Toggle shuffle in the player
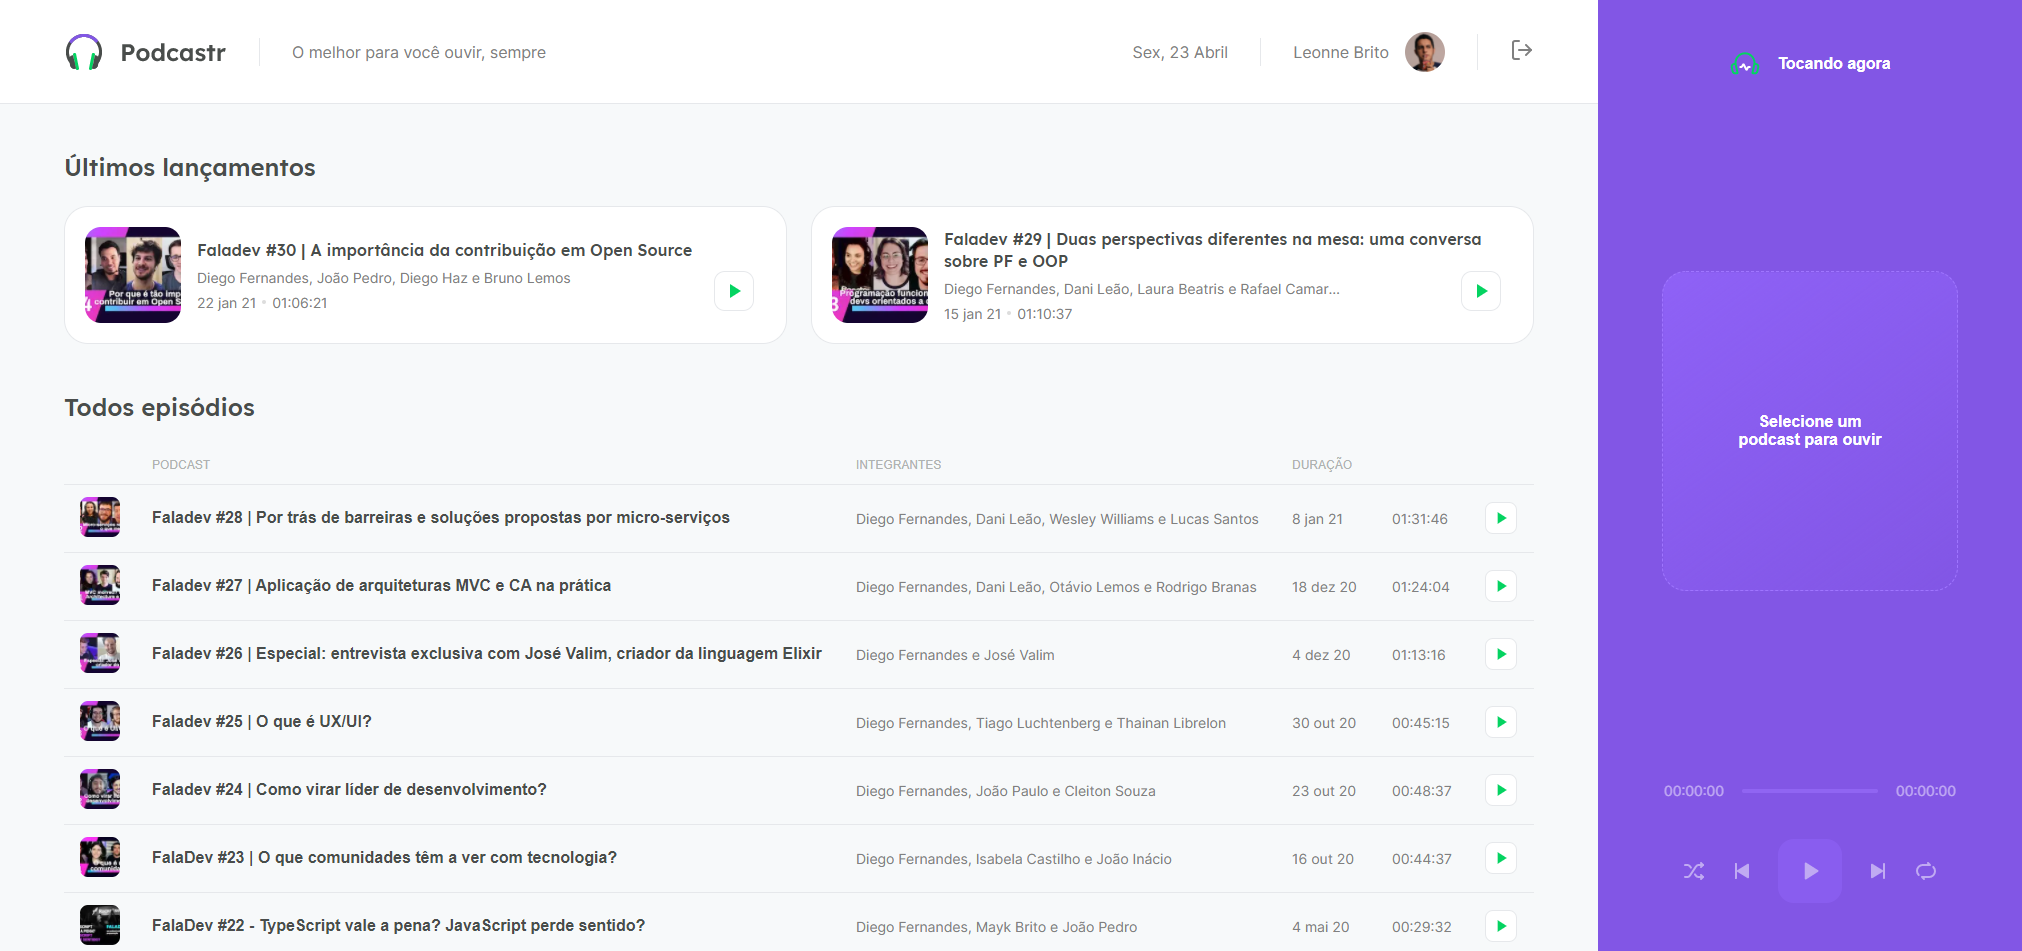This screenshot has height=951, width=2022. (x=1694, y=871)
